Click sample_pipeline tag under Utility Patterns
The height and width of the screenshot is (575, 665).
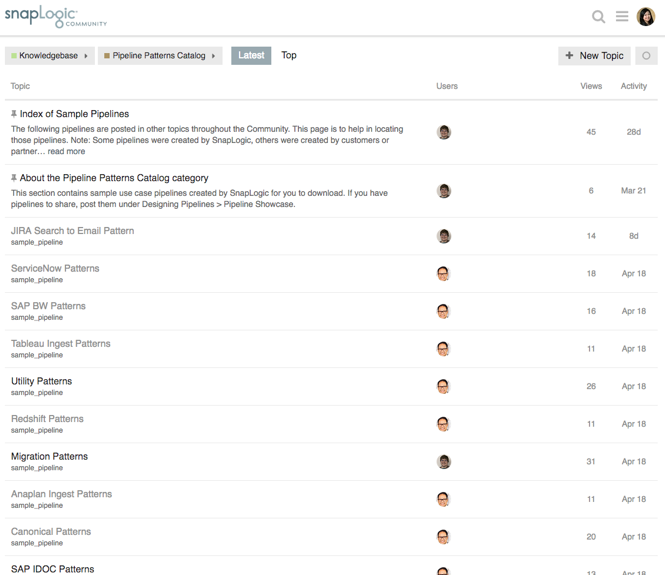pos(37,393)
